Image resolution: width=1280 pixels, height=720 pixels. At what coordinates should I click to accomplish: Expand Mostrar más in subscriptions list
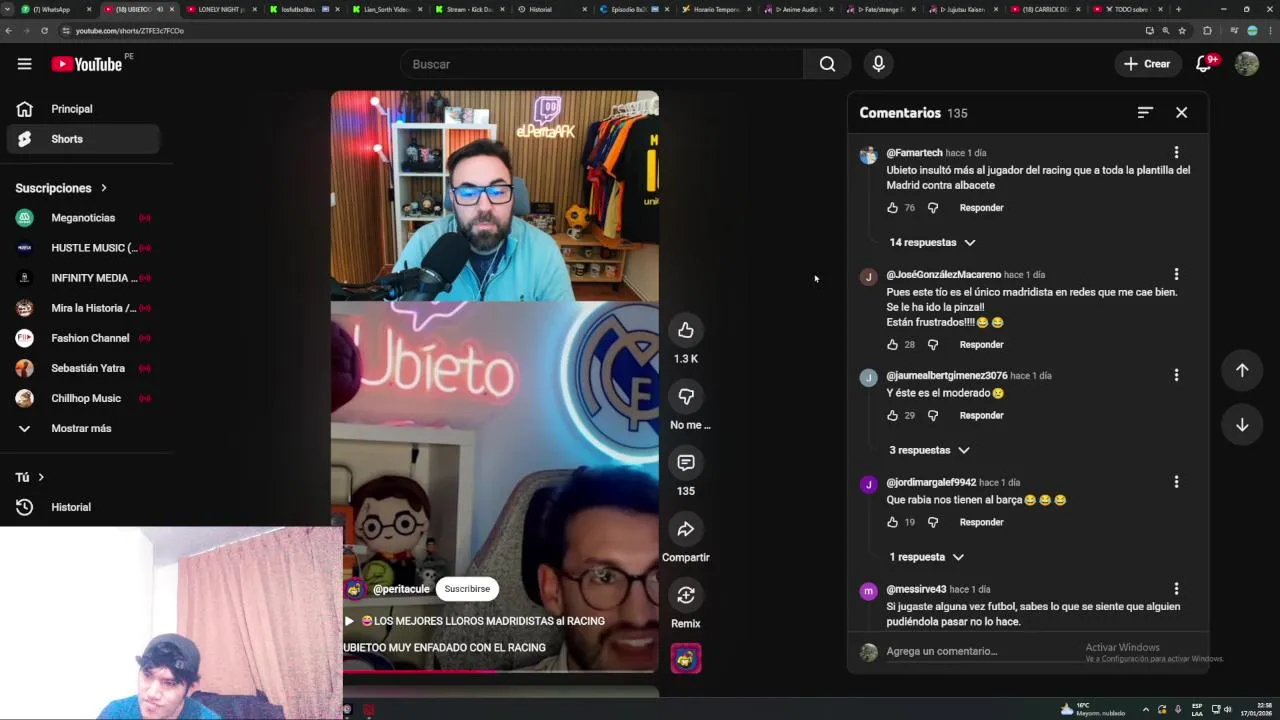(83, 428)
